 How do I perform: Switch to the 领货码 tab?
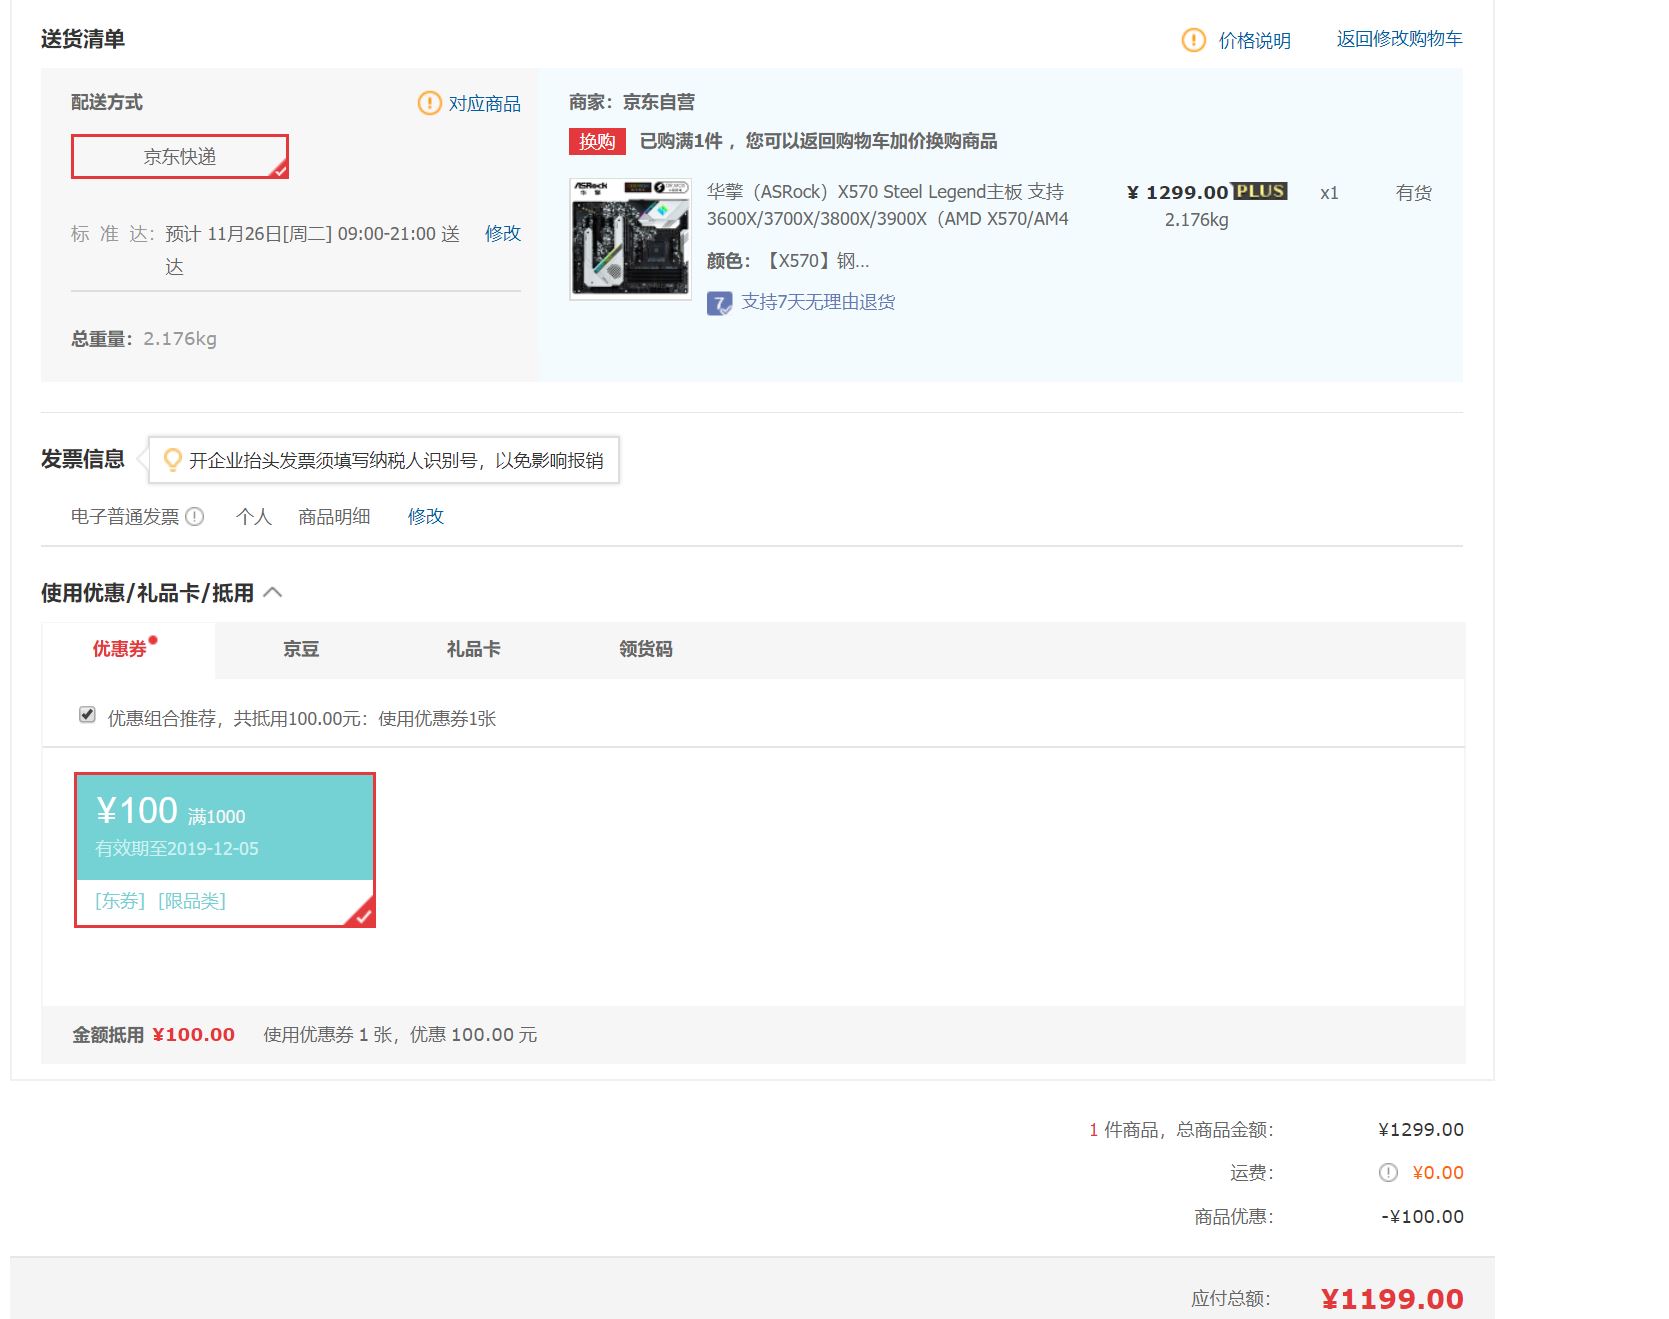click(646, 649)
